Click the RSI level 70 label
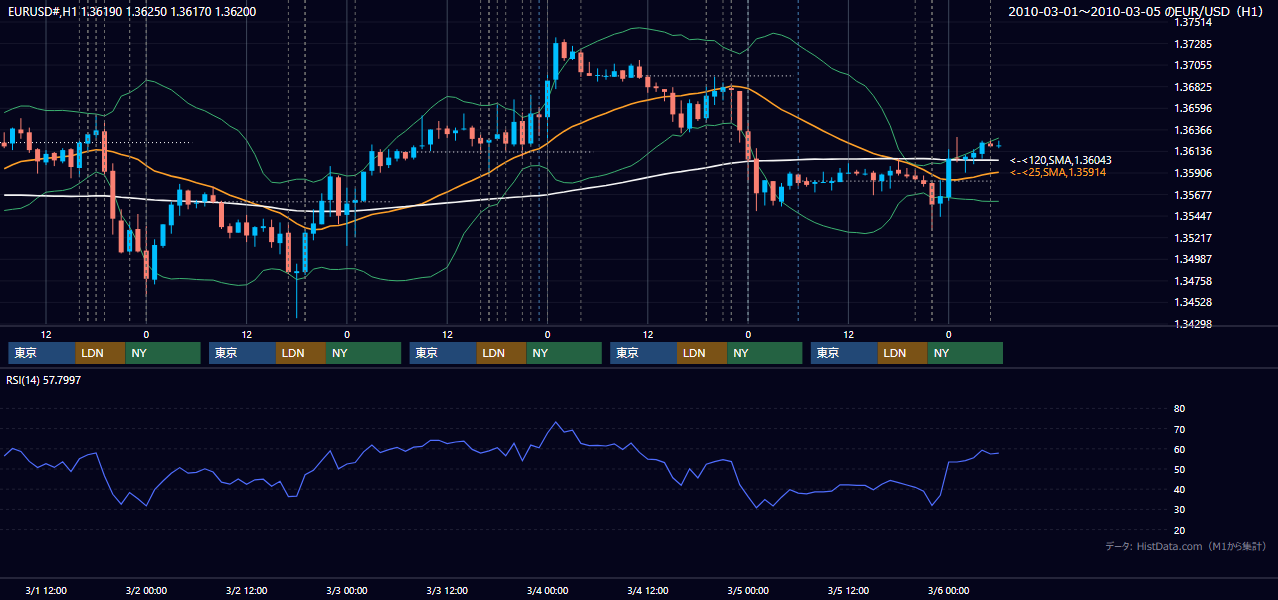Image resolution: width=1278 pixels, height=600 pixels. [x=1180, y=430]
